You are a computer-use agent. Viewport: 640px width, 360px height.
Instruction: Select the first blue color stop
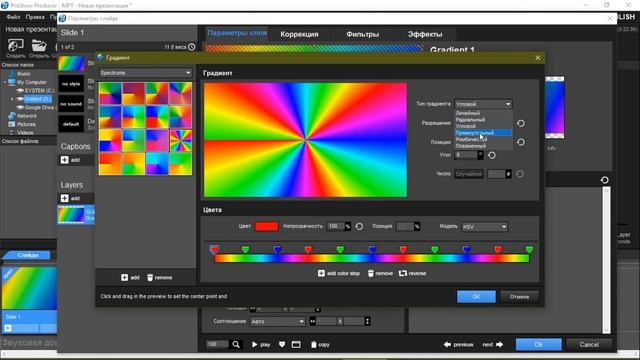[277, 249]
